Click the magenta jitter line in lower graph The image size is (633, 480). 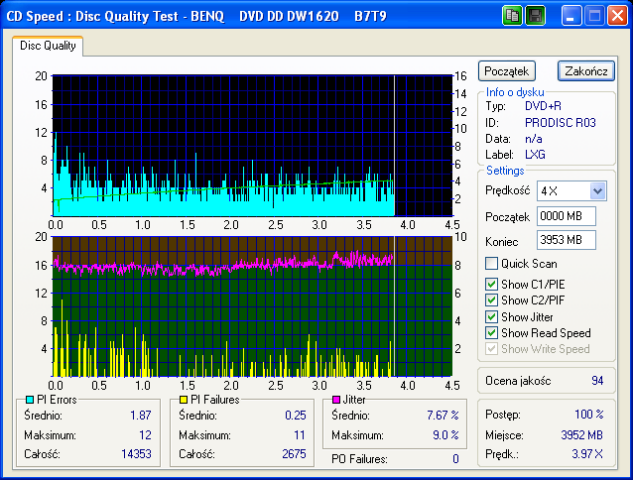point(222,267)
